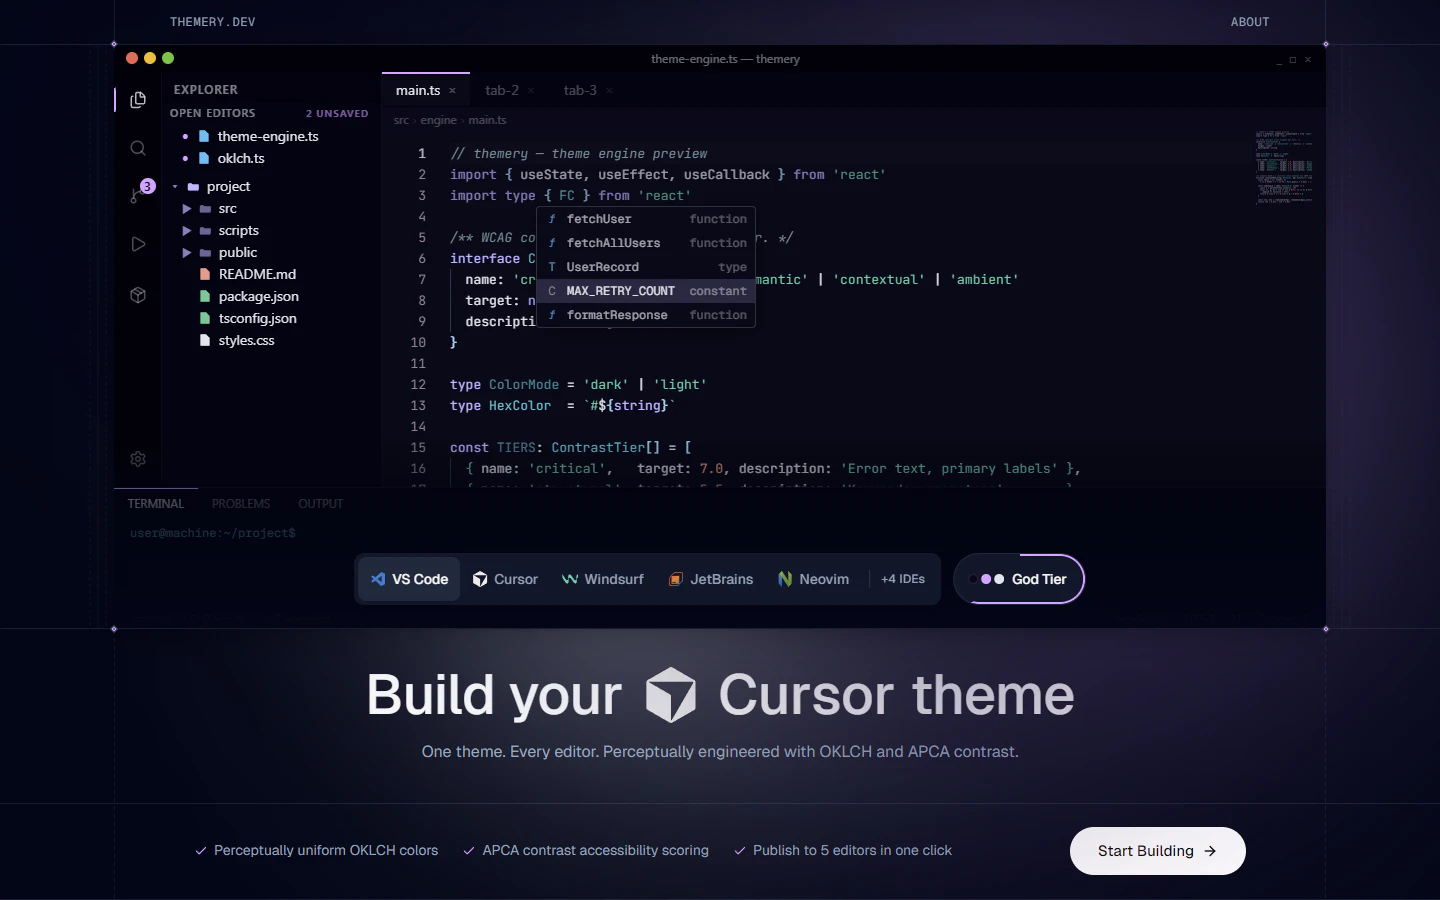1440x900 pixels.
Task: Click the Start Building button
Action: (x=1157, y=851)
